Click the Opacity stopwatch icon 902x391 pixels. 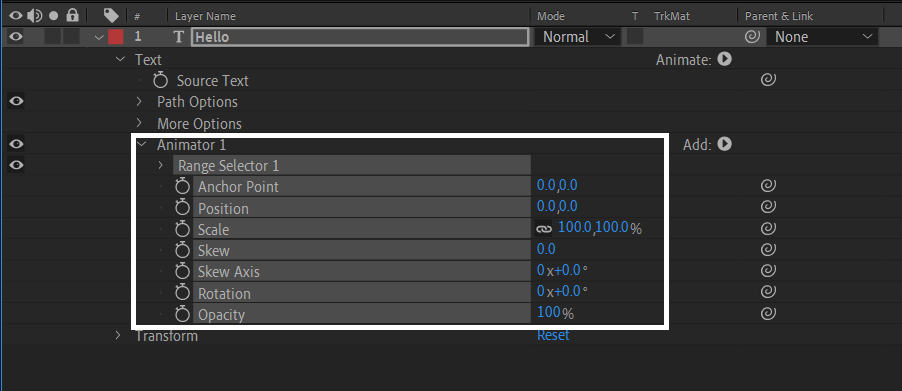pos(182,314)
